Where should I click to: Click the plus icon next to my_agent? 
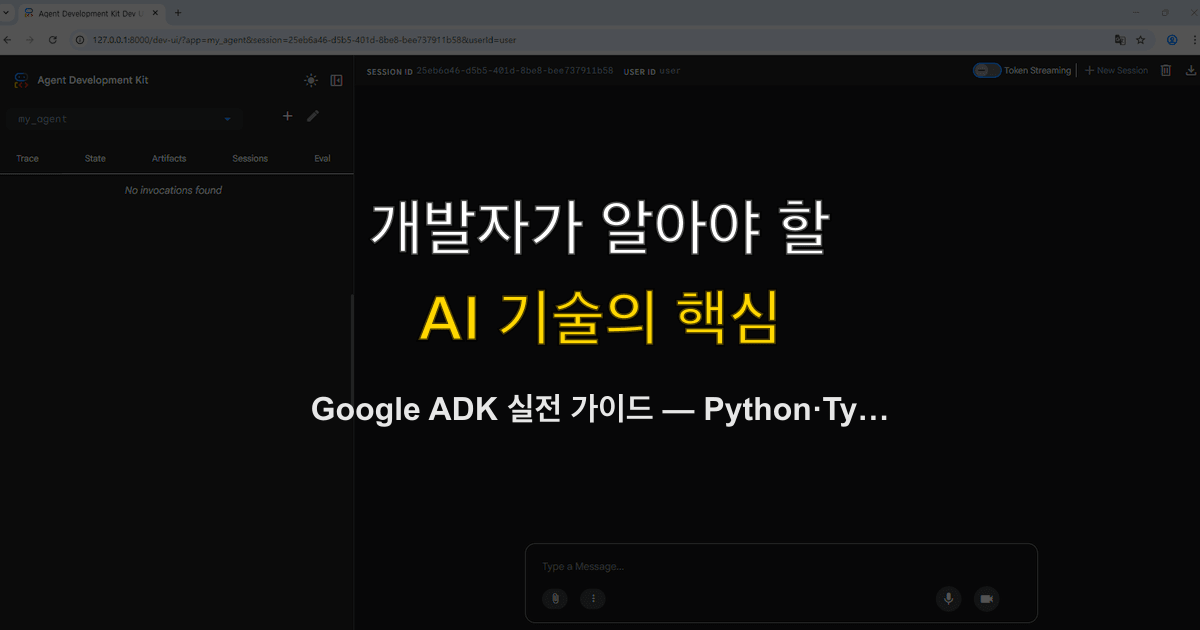[x=288, y=116]
